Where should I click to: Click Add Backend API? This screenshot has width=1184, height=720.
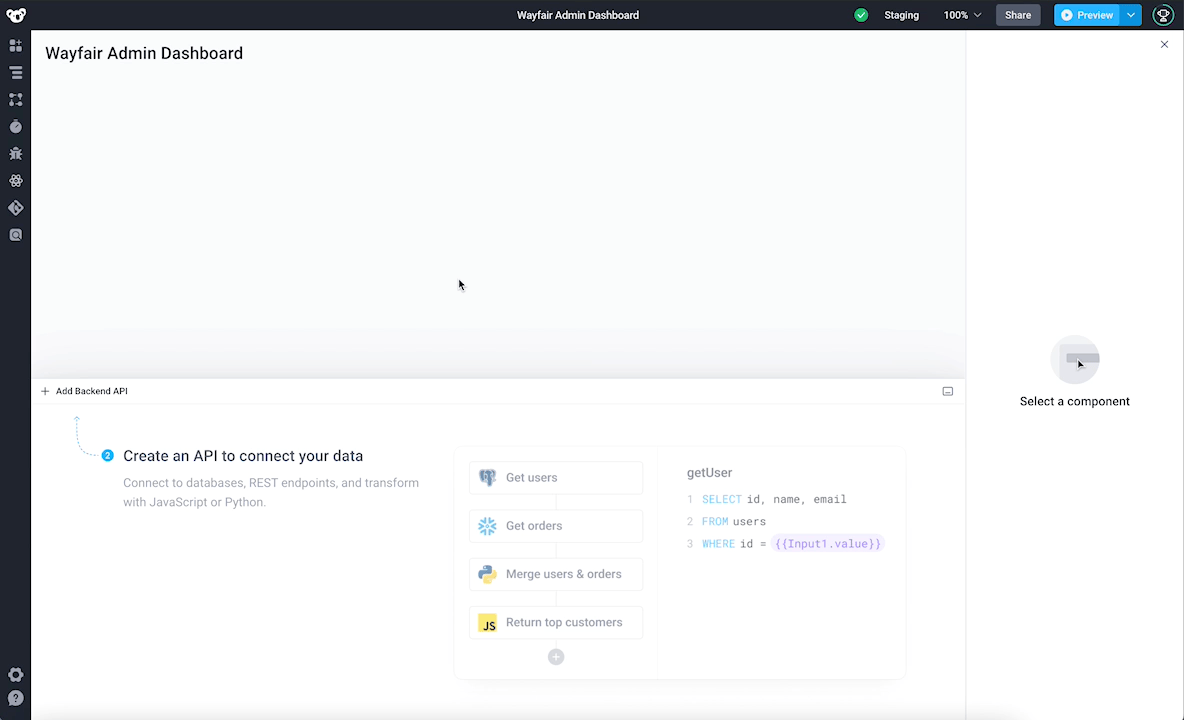click(x=84, y=391)
